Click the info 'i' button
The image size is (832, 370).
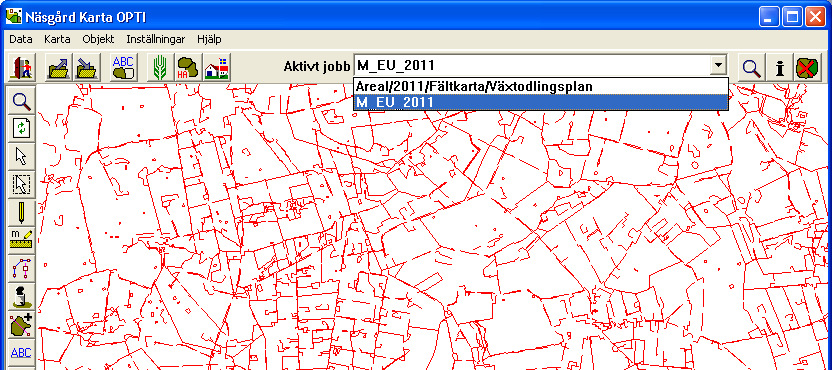click(x=779, y=67)
